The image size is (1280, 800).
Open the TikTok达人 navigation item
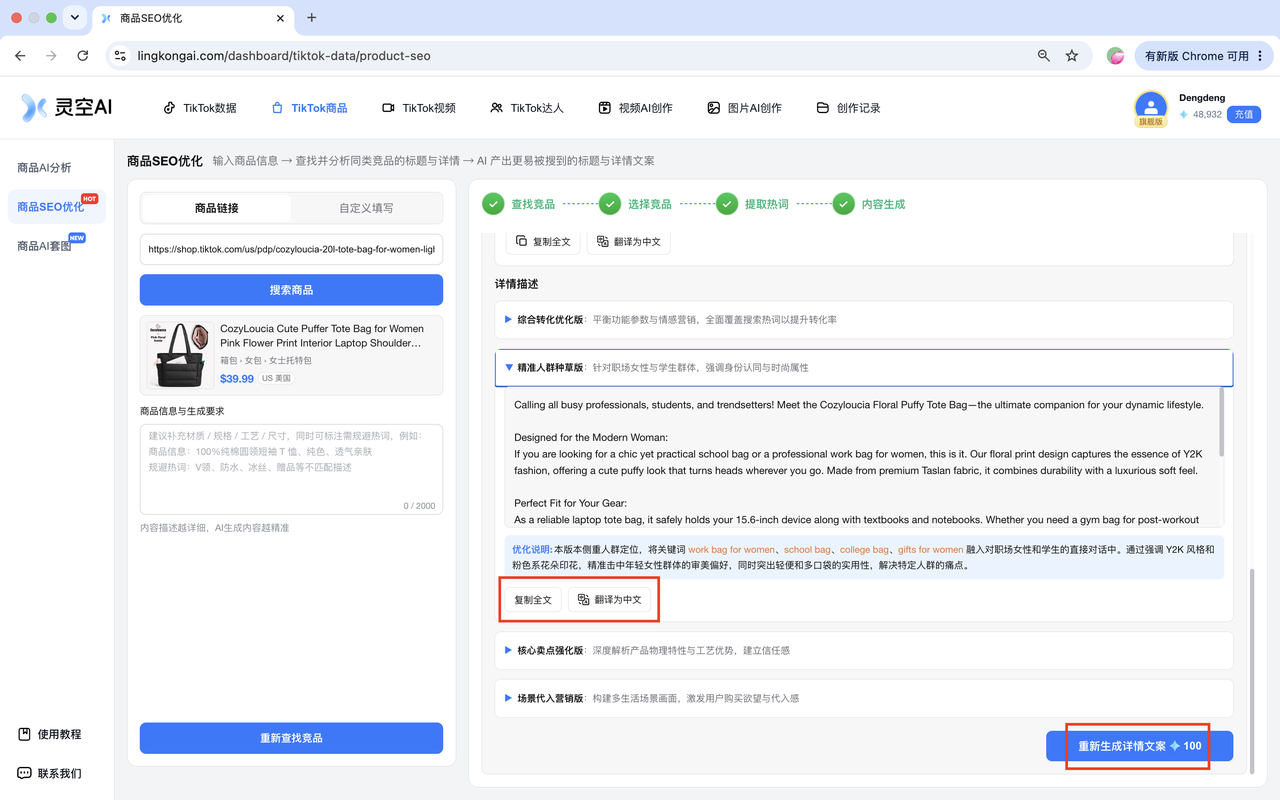[x=527, y=108]
